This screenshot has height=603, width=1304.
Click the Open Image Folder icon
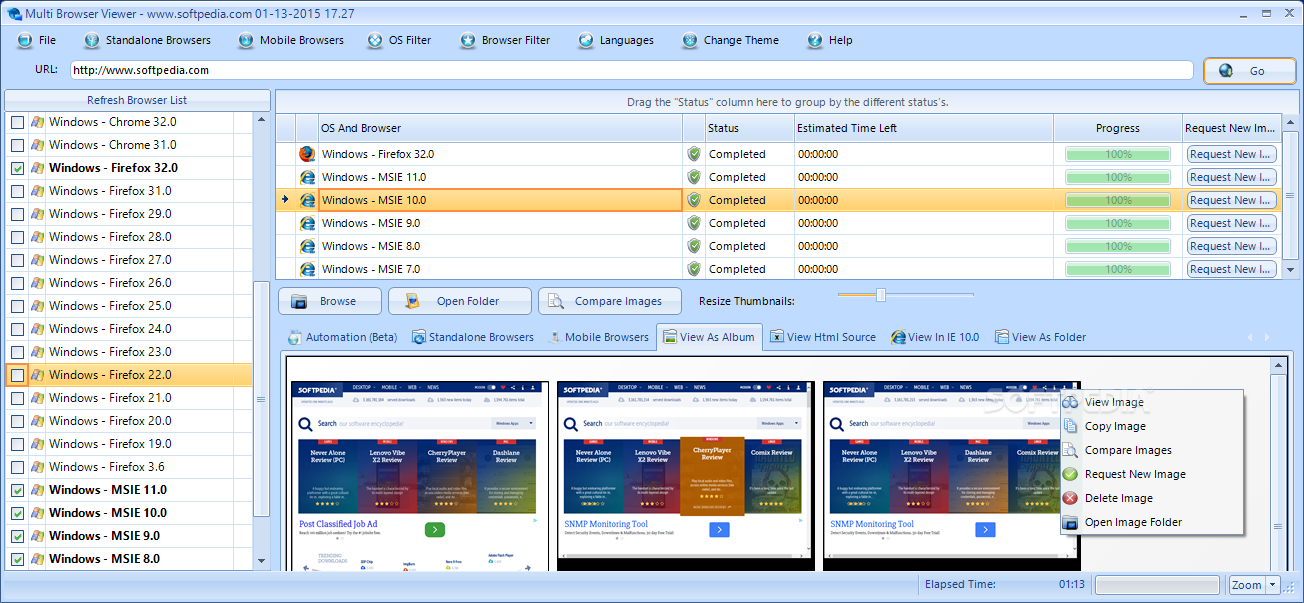(1070, 522)
